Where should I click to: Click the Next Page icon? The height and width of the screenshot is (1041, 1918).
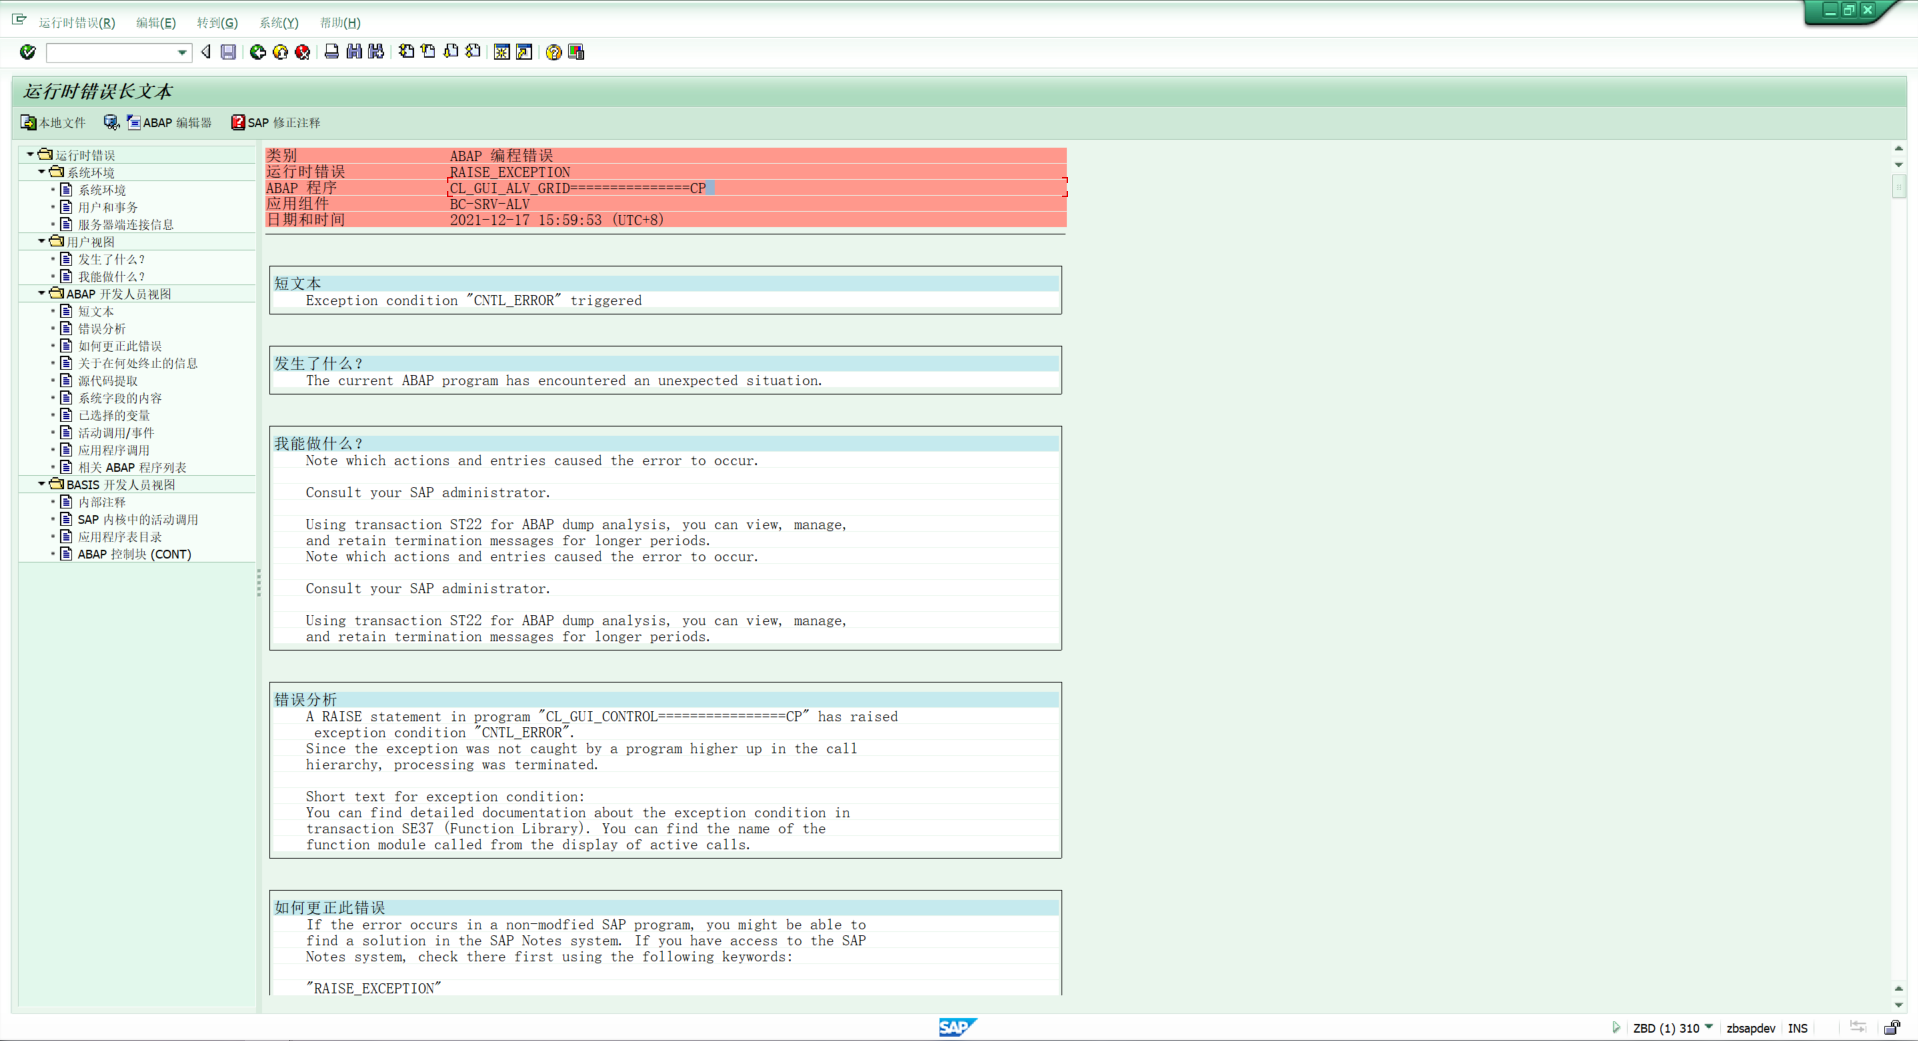451,52
